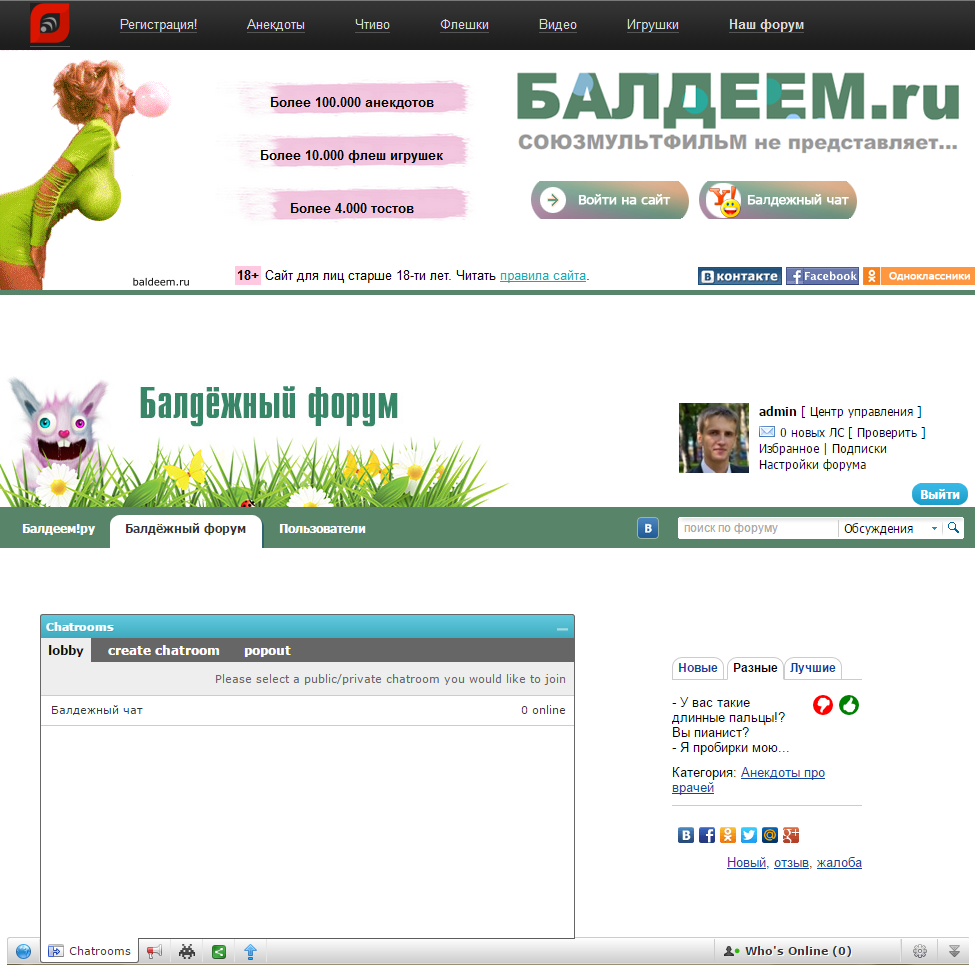Open the отзыв link
This screenshot has width=975, height=965.
tap(792, 863)
